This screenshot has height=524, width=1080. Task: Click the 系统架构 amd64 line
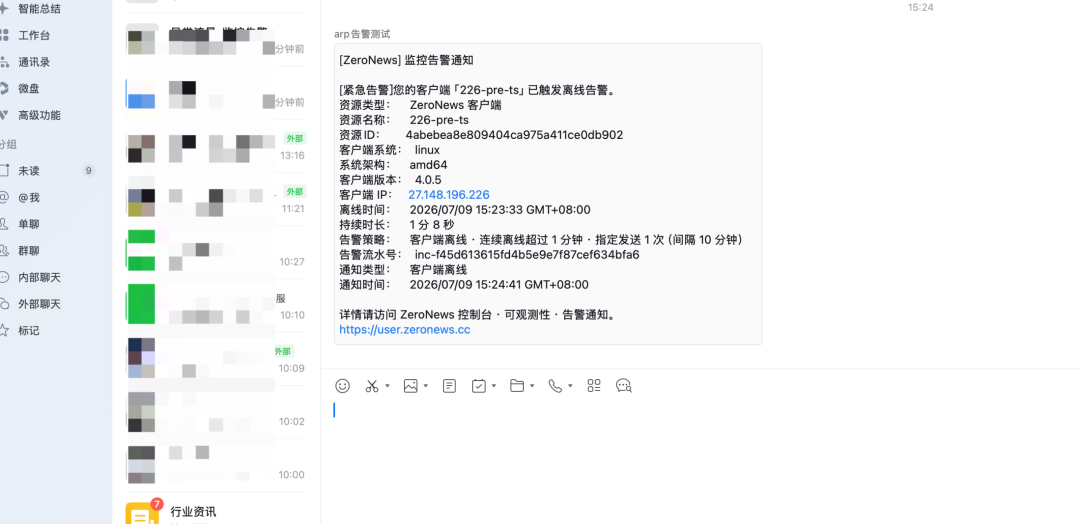pos(393,165)
